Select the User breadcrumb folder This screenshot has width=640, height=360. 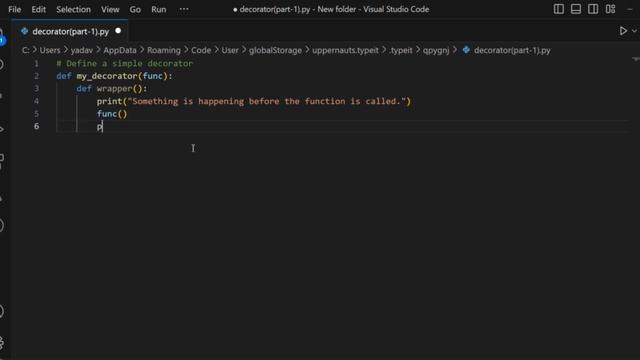[x=230, y=50]
